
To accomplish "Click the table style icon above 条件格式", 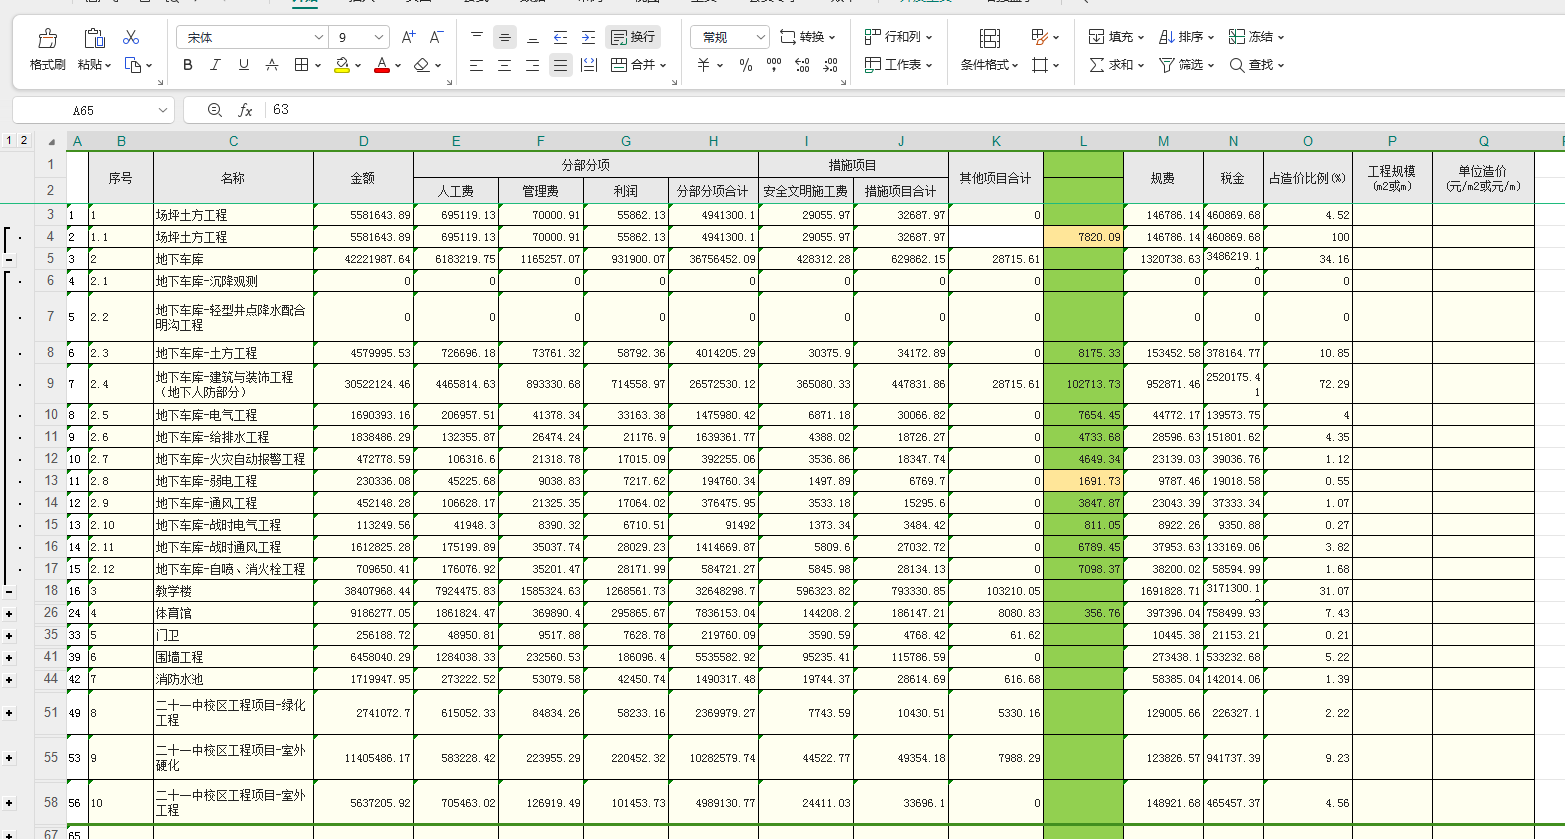I will pos(990,38).
